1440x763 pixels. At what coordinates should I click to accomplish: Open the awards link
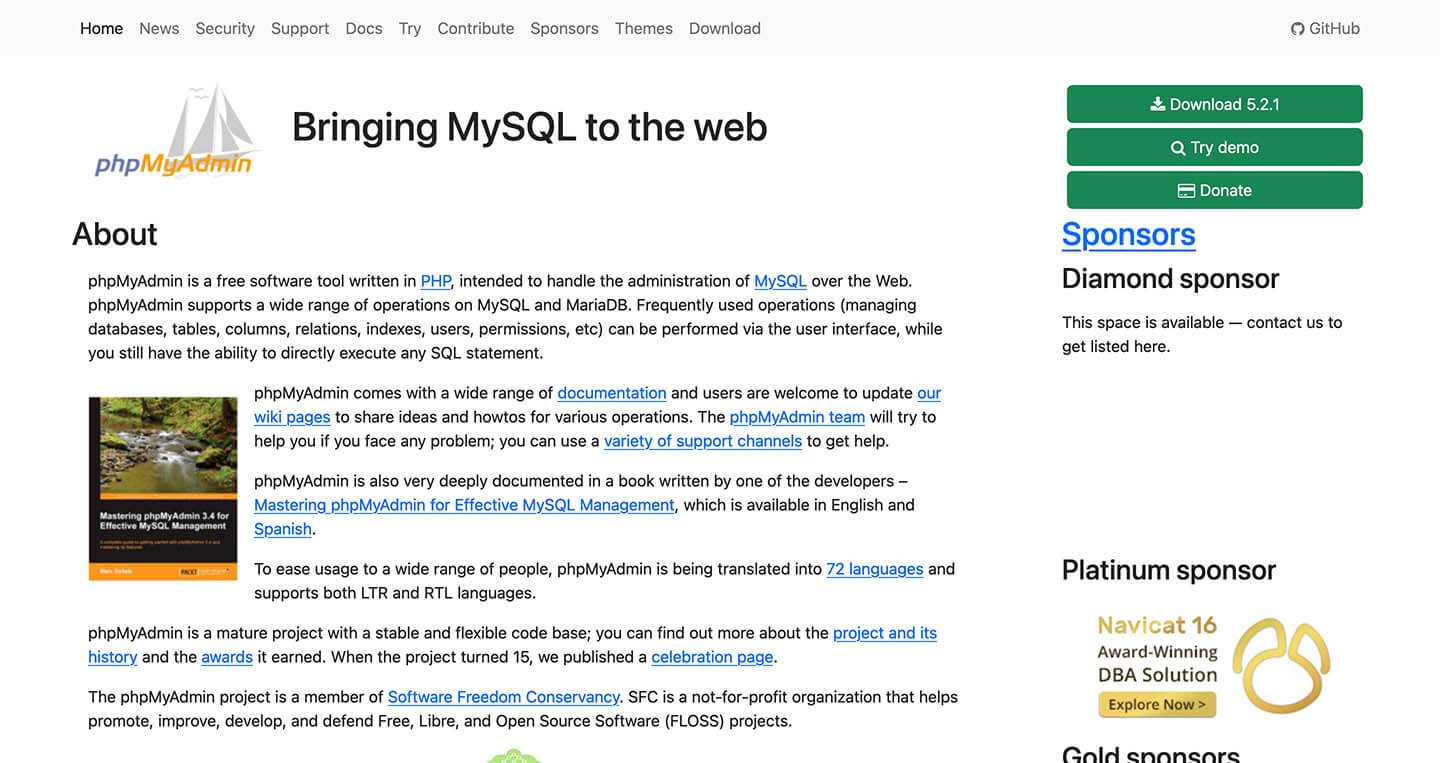coord(227,657)
